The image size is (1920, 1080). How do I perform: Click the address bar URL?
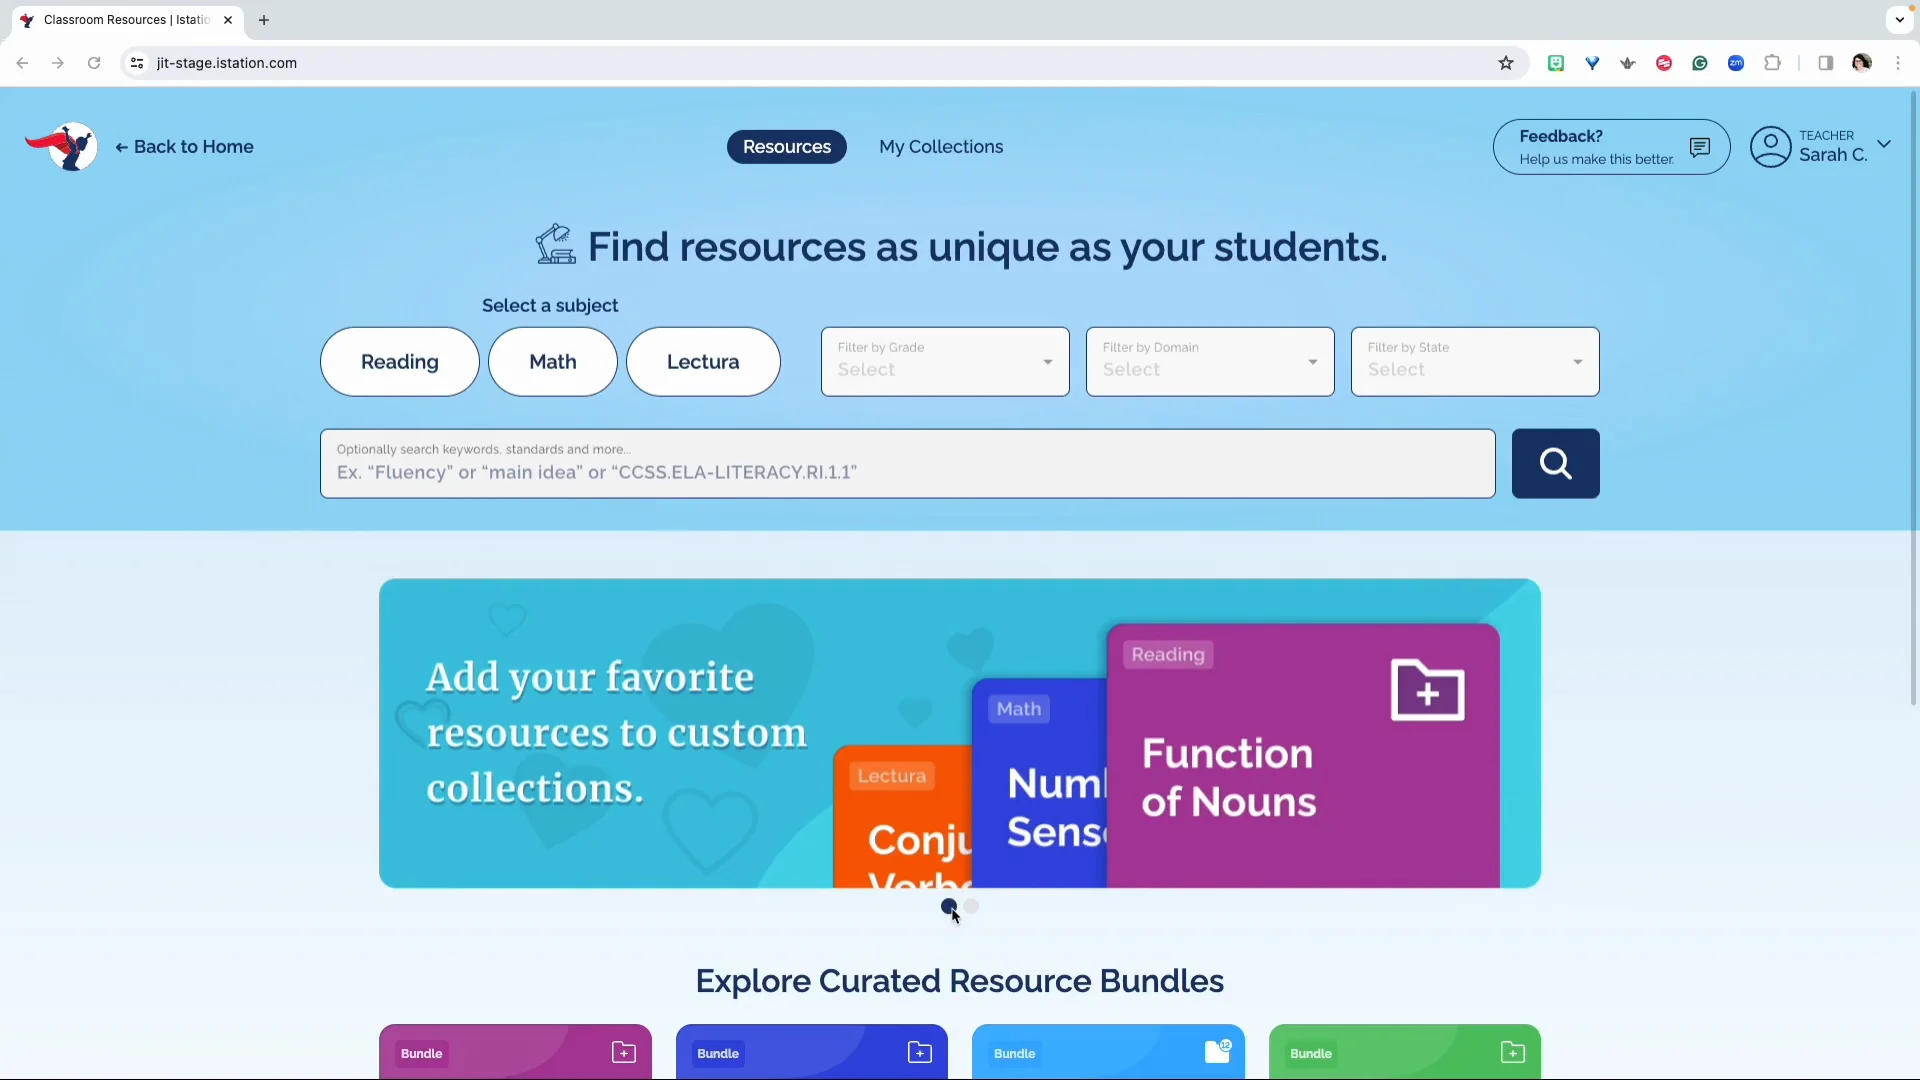point(227,63)
